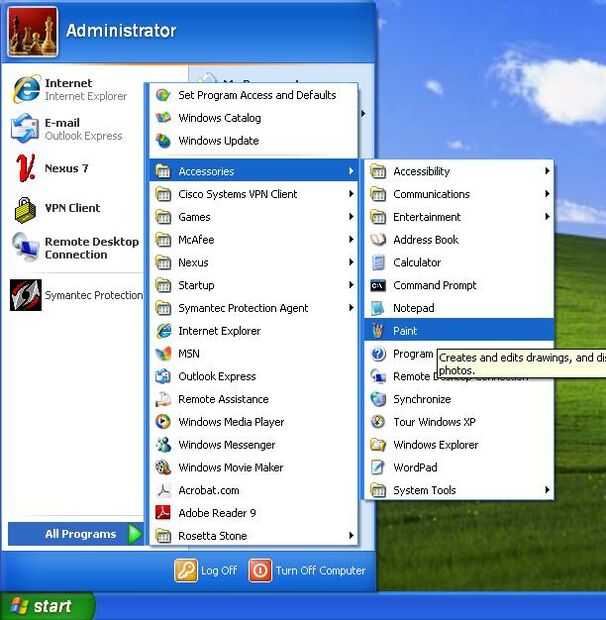Expand the McAfee submenu arrow
Screen dimensions: 606x620
tap(351, 240)
